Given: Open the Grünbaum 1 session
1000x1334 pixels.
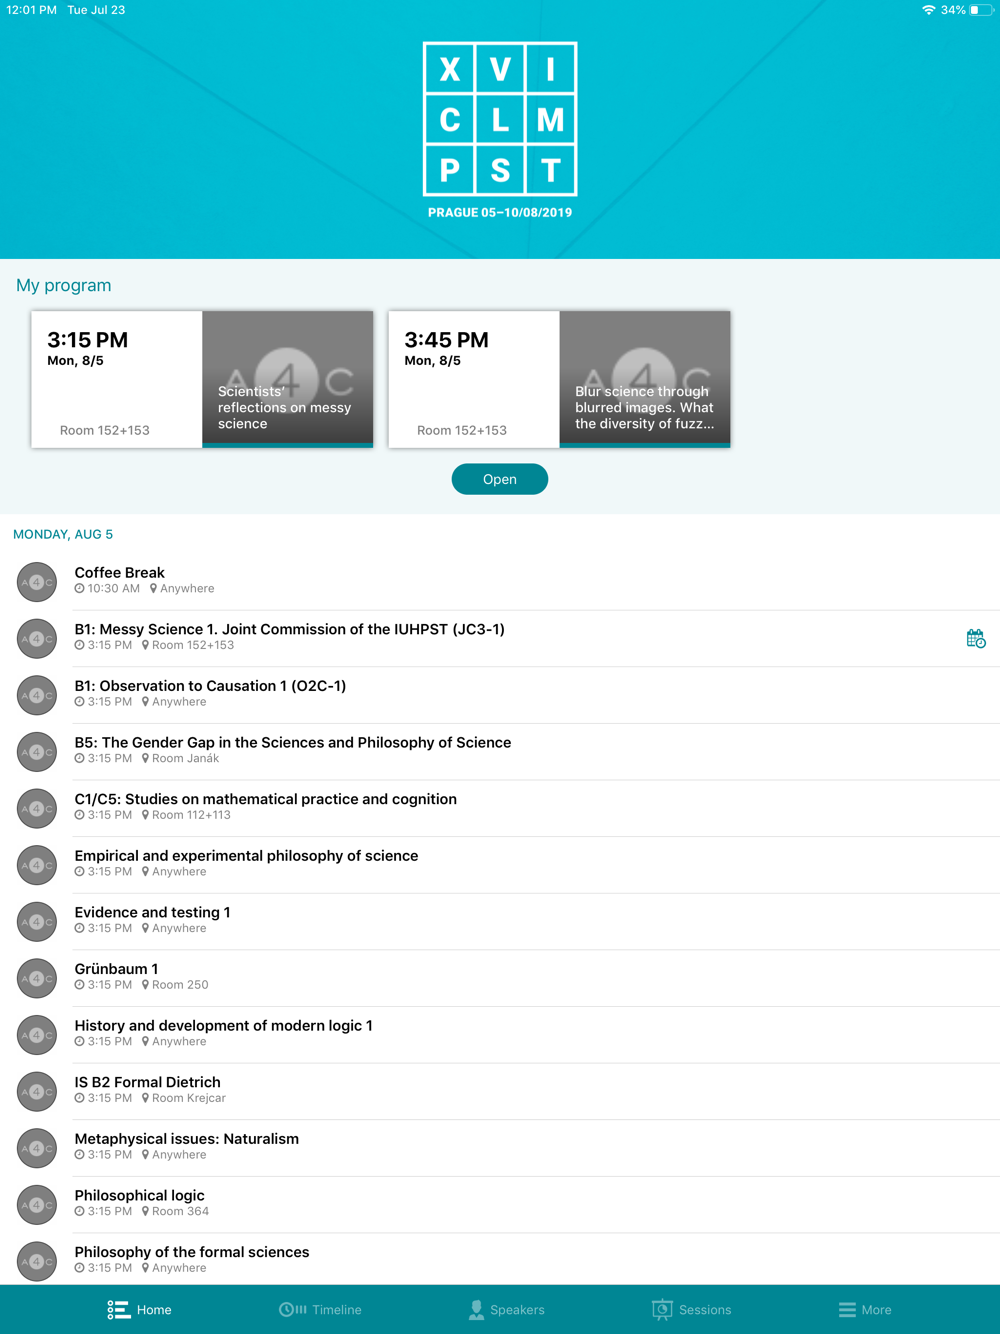Looking at the screenshot, I should point(500,978).
